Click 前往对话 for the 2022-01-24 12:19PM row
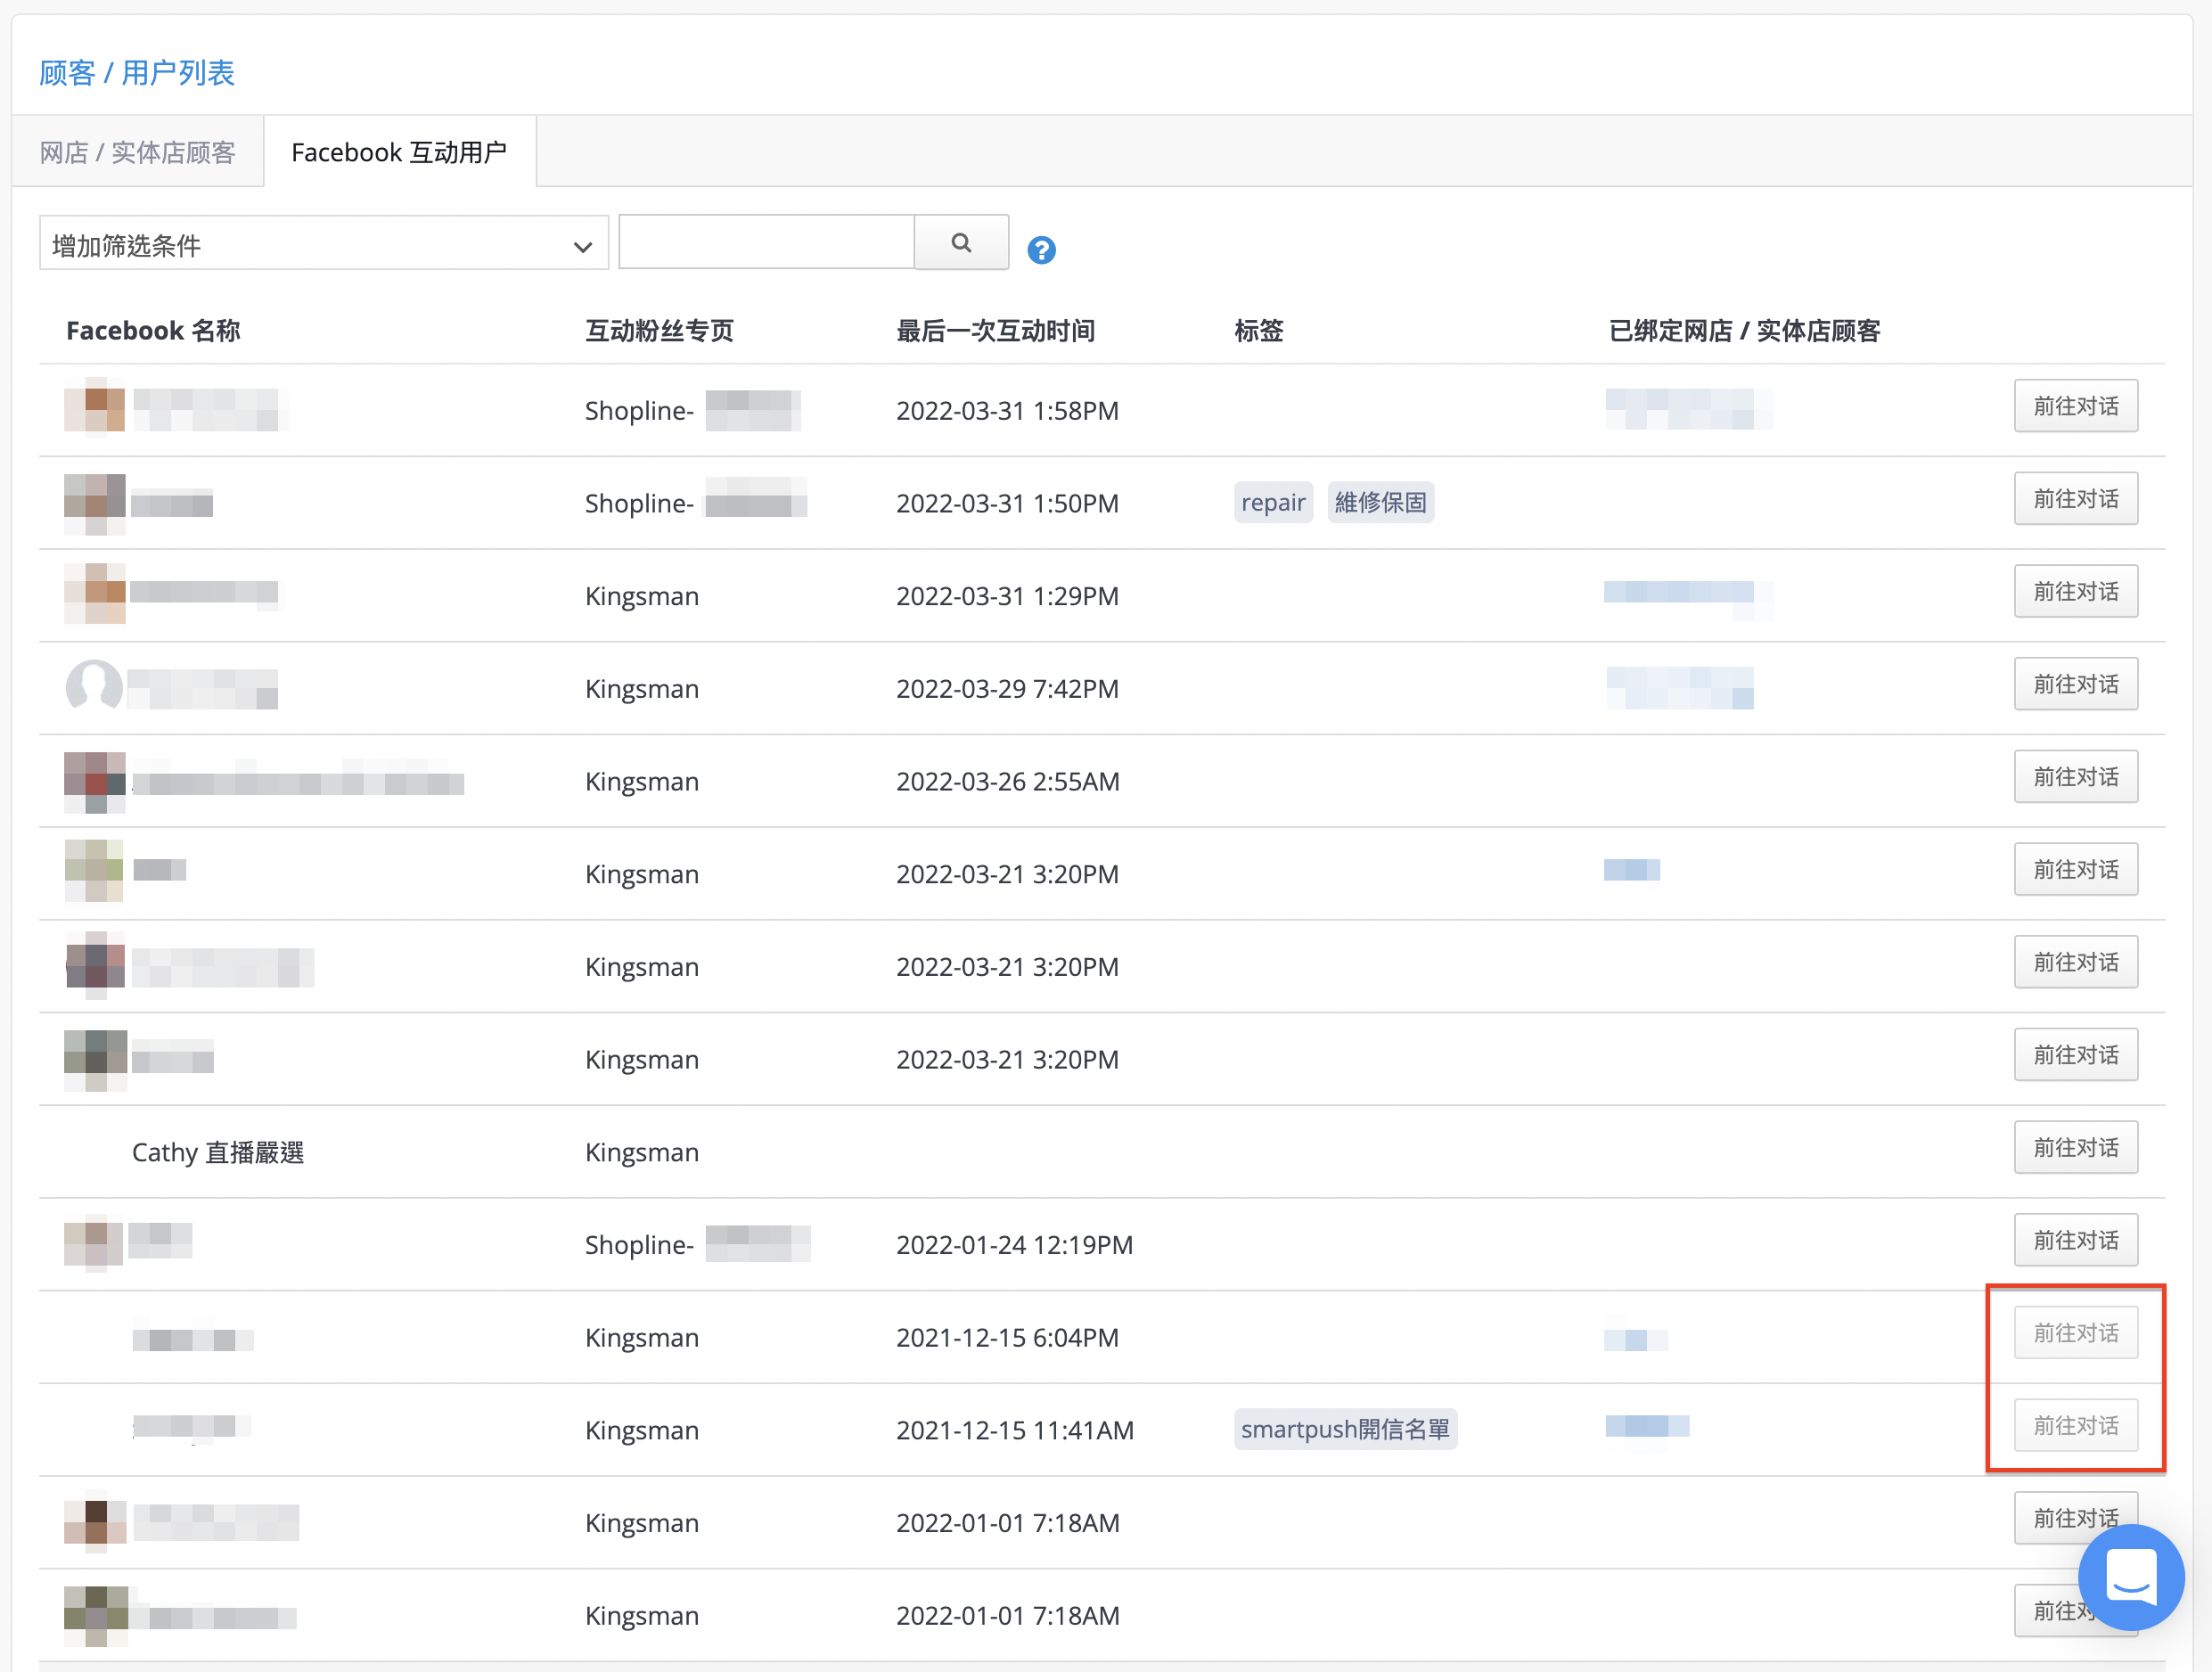 (x=2076, y=1241)
